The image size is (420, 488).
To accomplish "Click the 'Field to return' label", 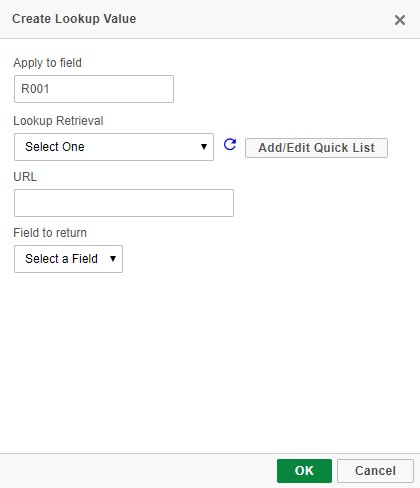I will (50, 233).
